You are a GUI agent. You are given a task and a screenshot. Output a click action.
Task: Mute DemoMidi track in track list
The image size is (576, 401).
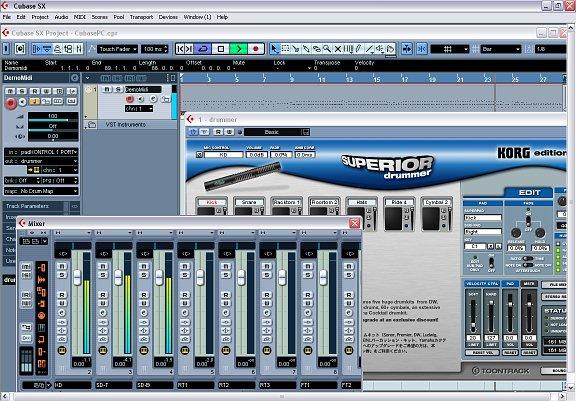[x=107, y=90]
